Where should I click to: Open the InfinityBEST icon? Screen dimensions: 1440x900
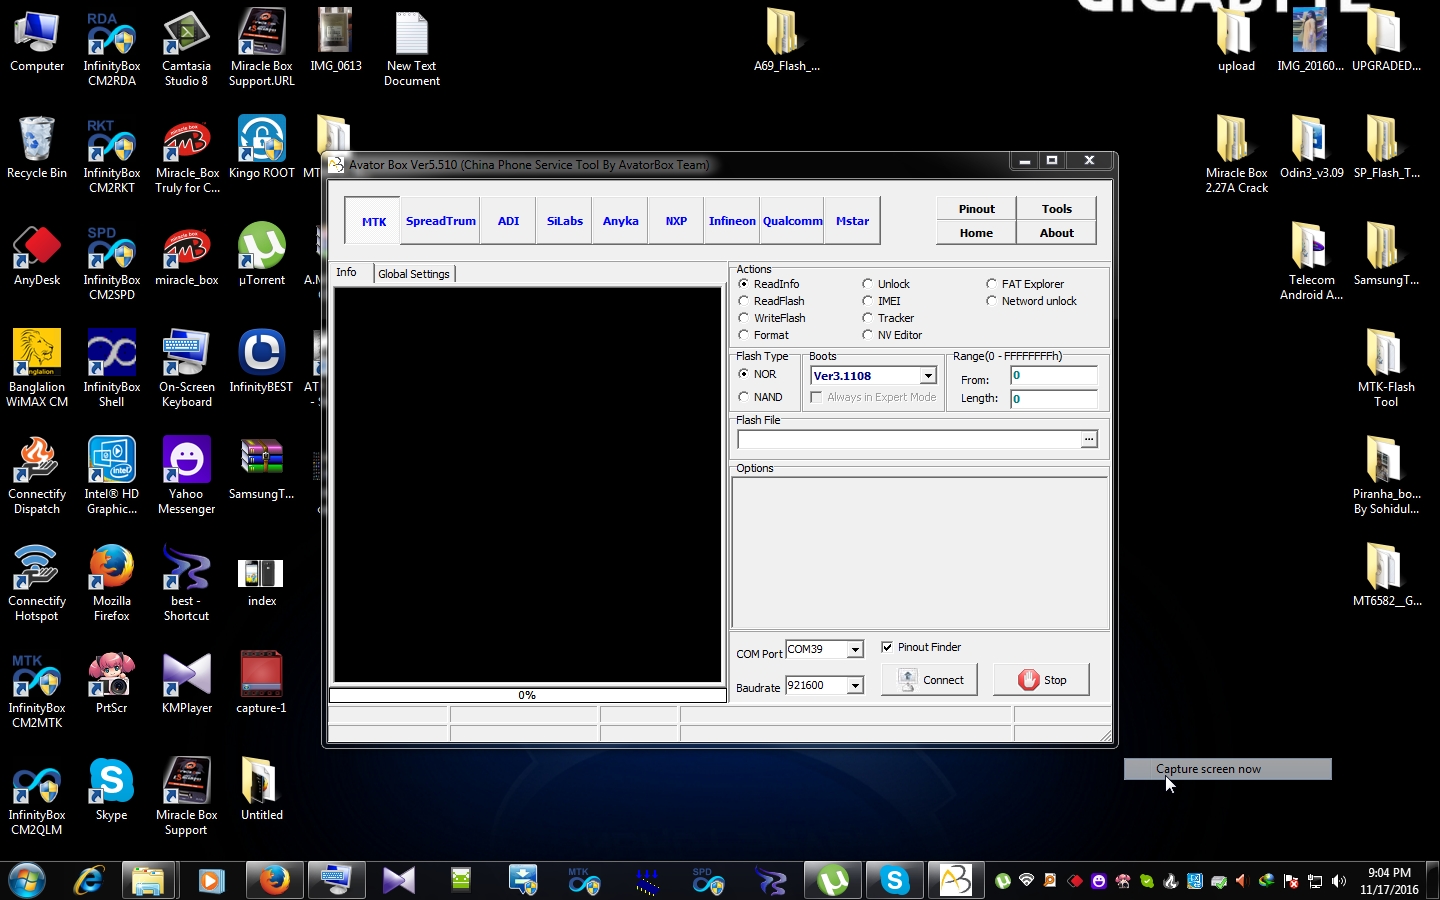tap(262, 362)
